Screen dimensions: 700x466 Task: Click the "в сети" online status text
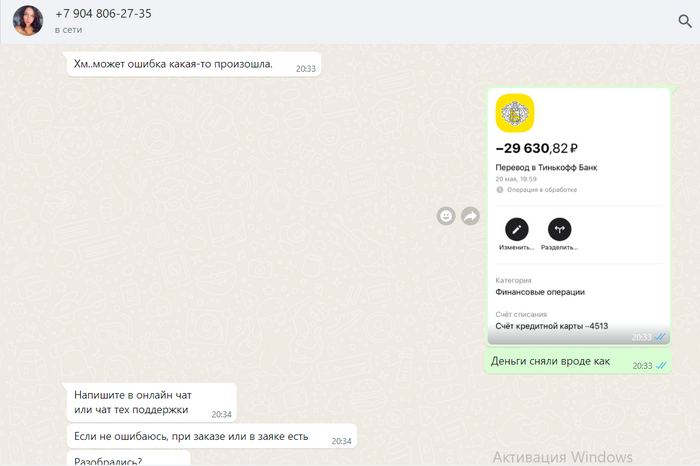click(x=68, y=30)
